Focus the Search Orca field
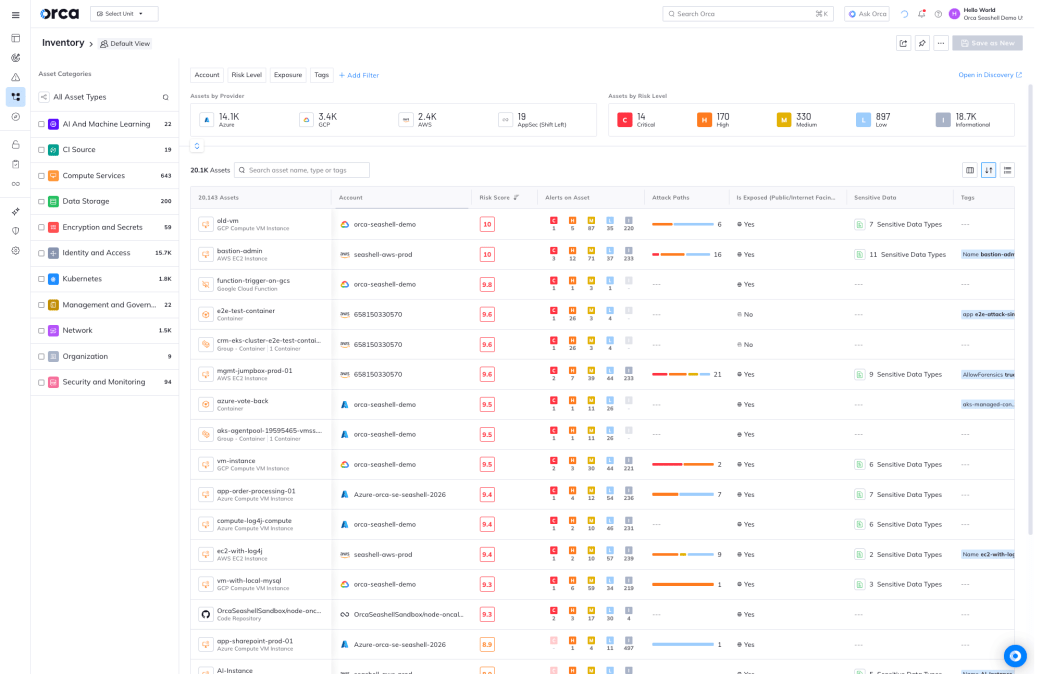The width and height of the screenshot is (1042, 674). click(x=748, y=14)
